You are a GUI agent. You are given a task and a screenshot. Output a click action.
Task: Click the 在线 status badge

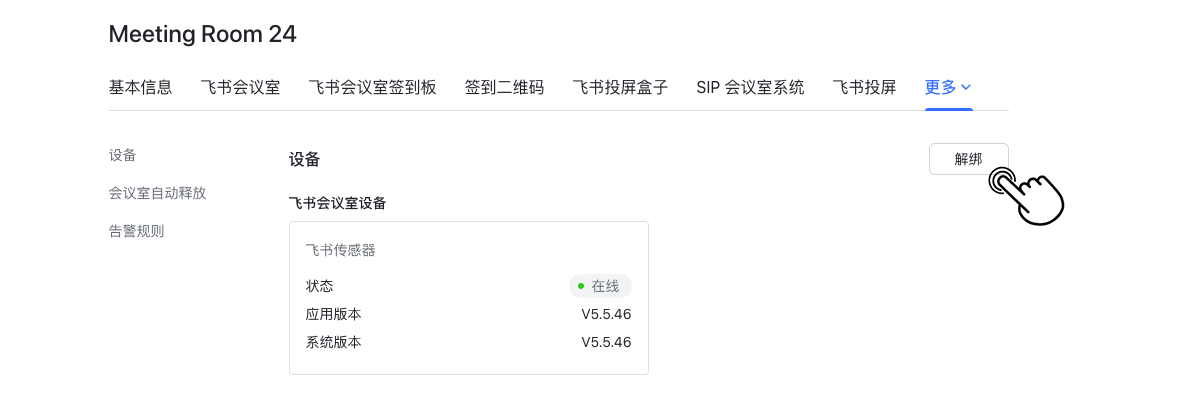(x=600, y=287)
